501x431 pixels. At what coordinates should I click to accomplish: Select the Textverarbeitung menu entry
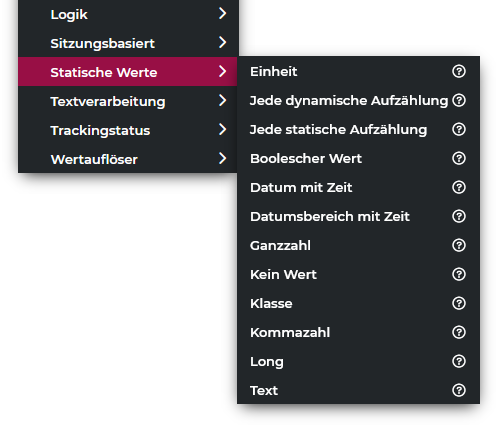tap(128, 101)
